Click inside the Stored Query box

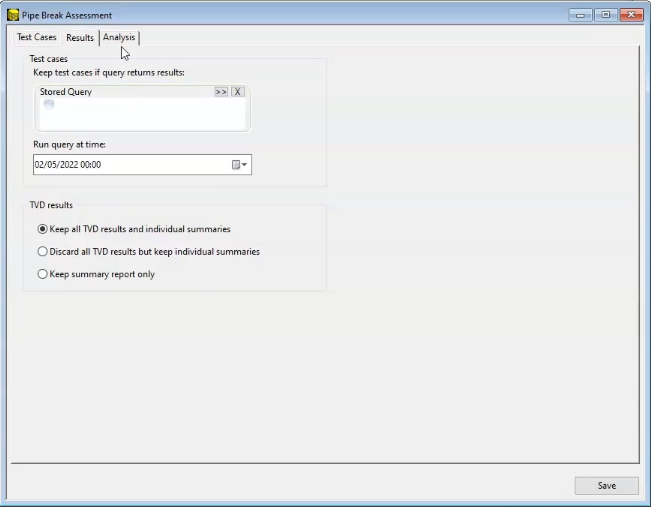(142, 114)
